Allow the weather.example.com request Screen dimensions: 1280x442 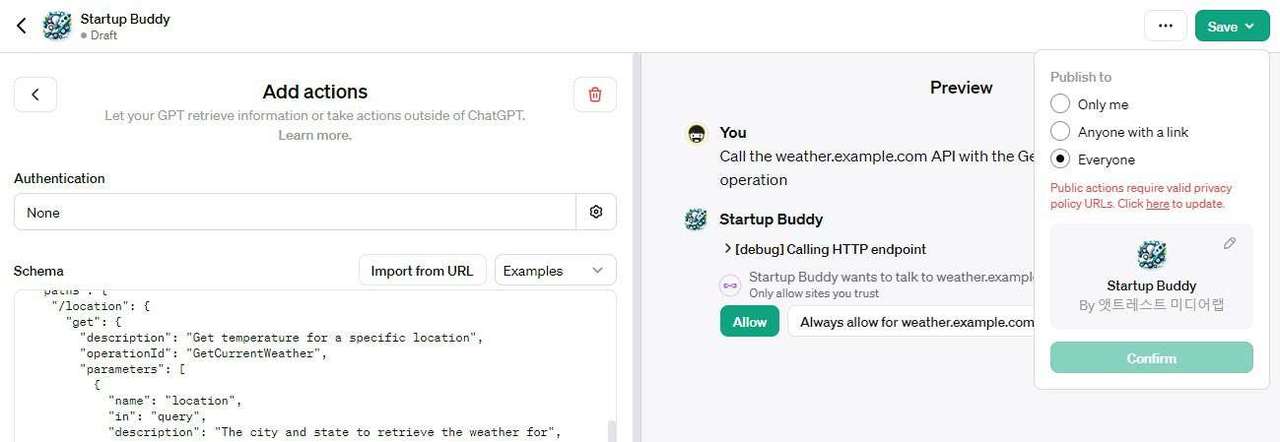pos(749,321)
